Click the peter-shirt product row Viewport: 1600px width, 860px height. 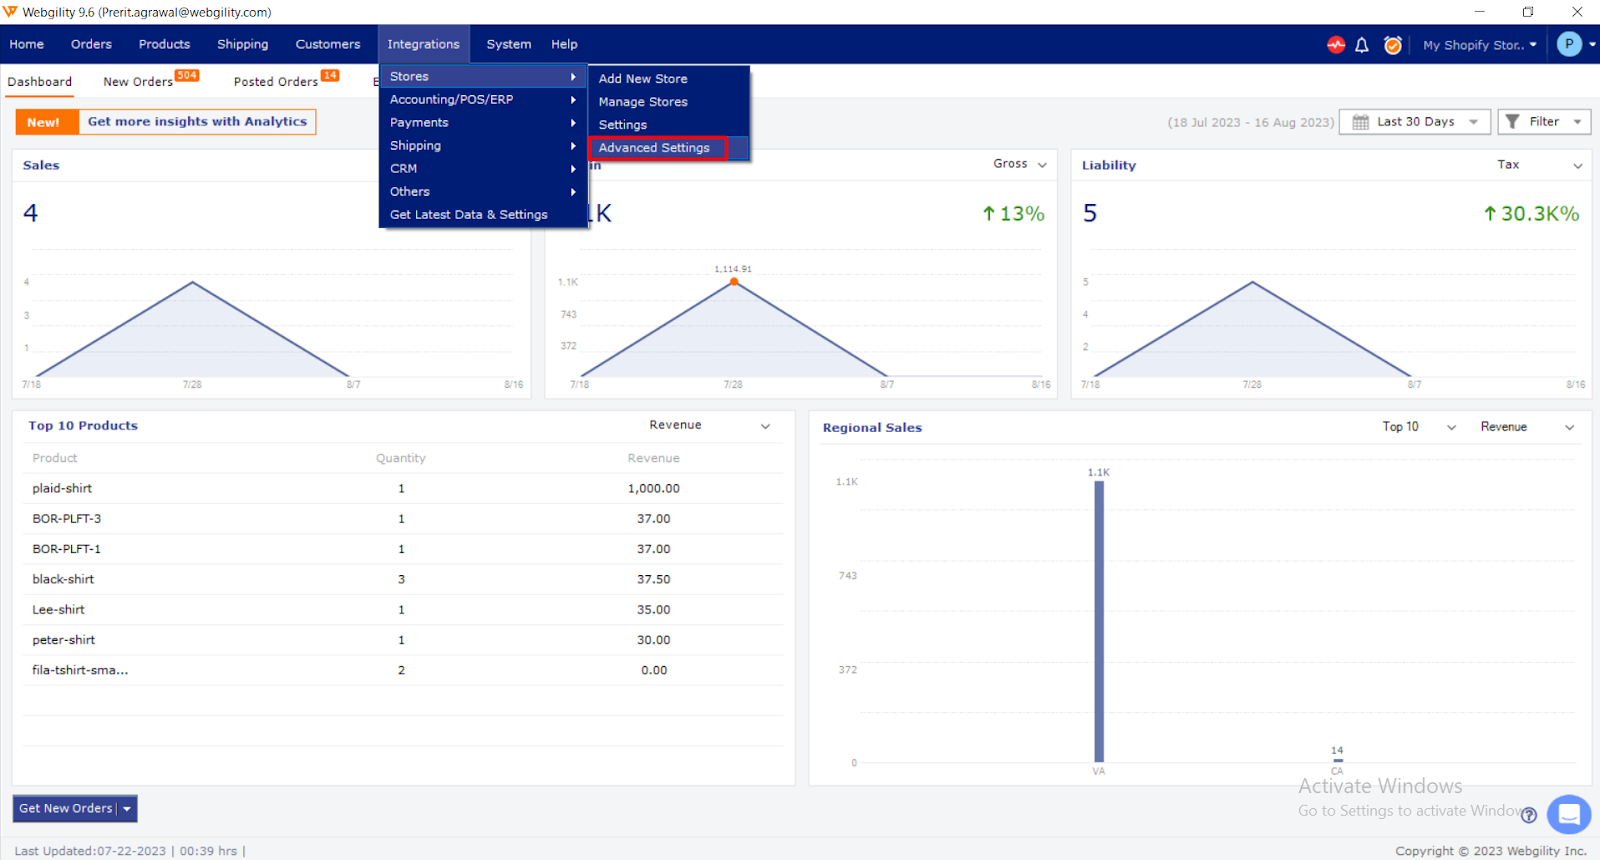(404, 640)
